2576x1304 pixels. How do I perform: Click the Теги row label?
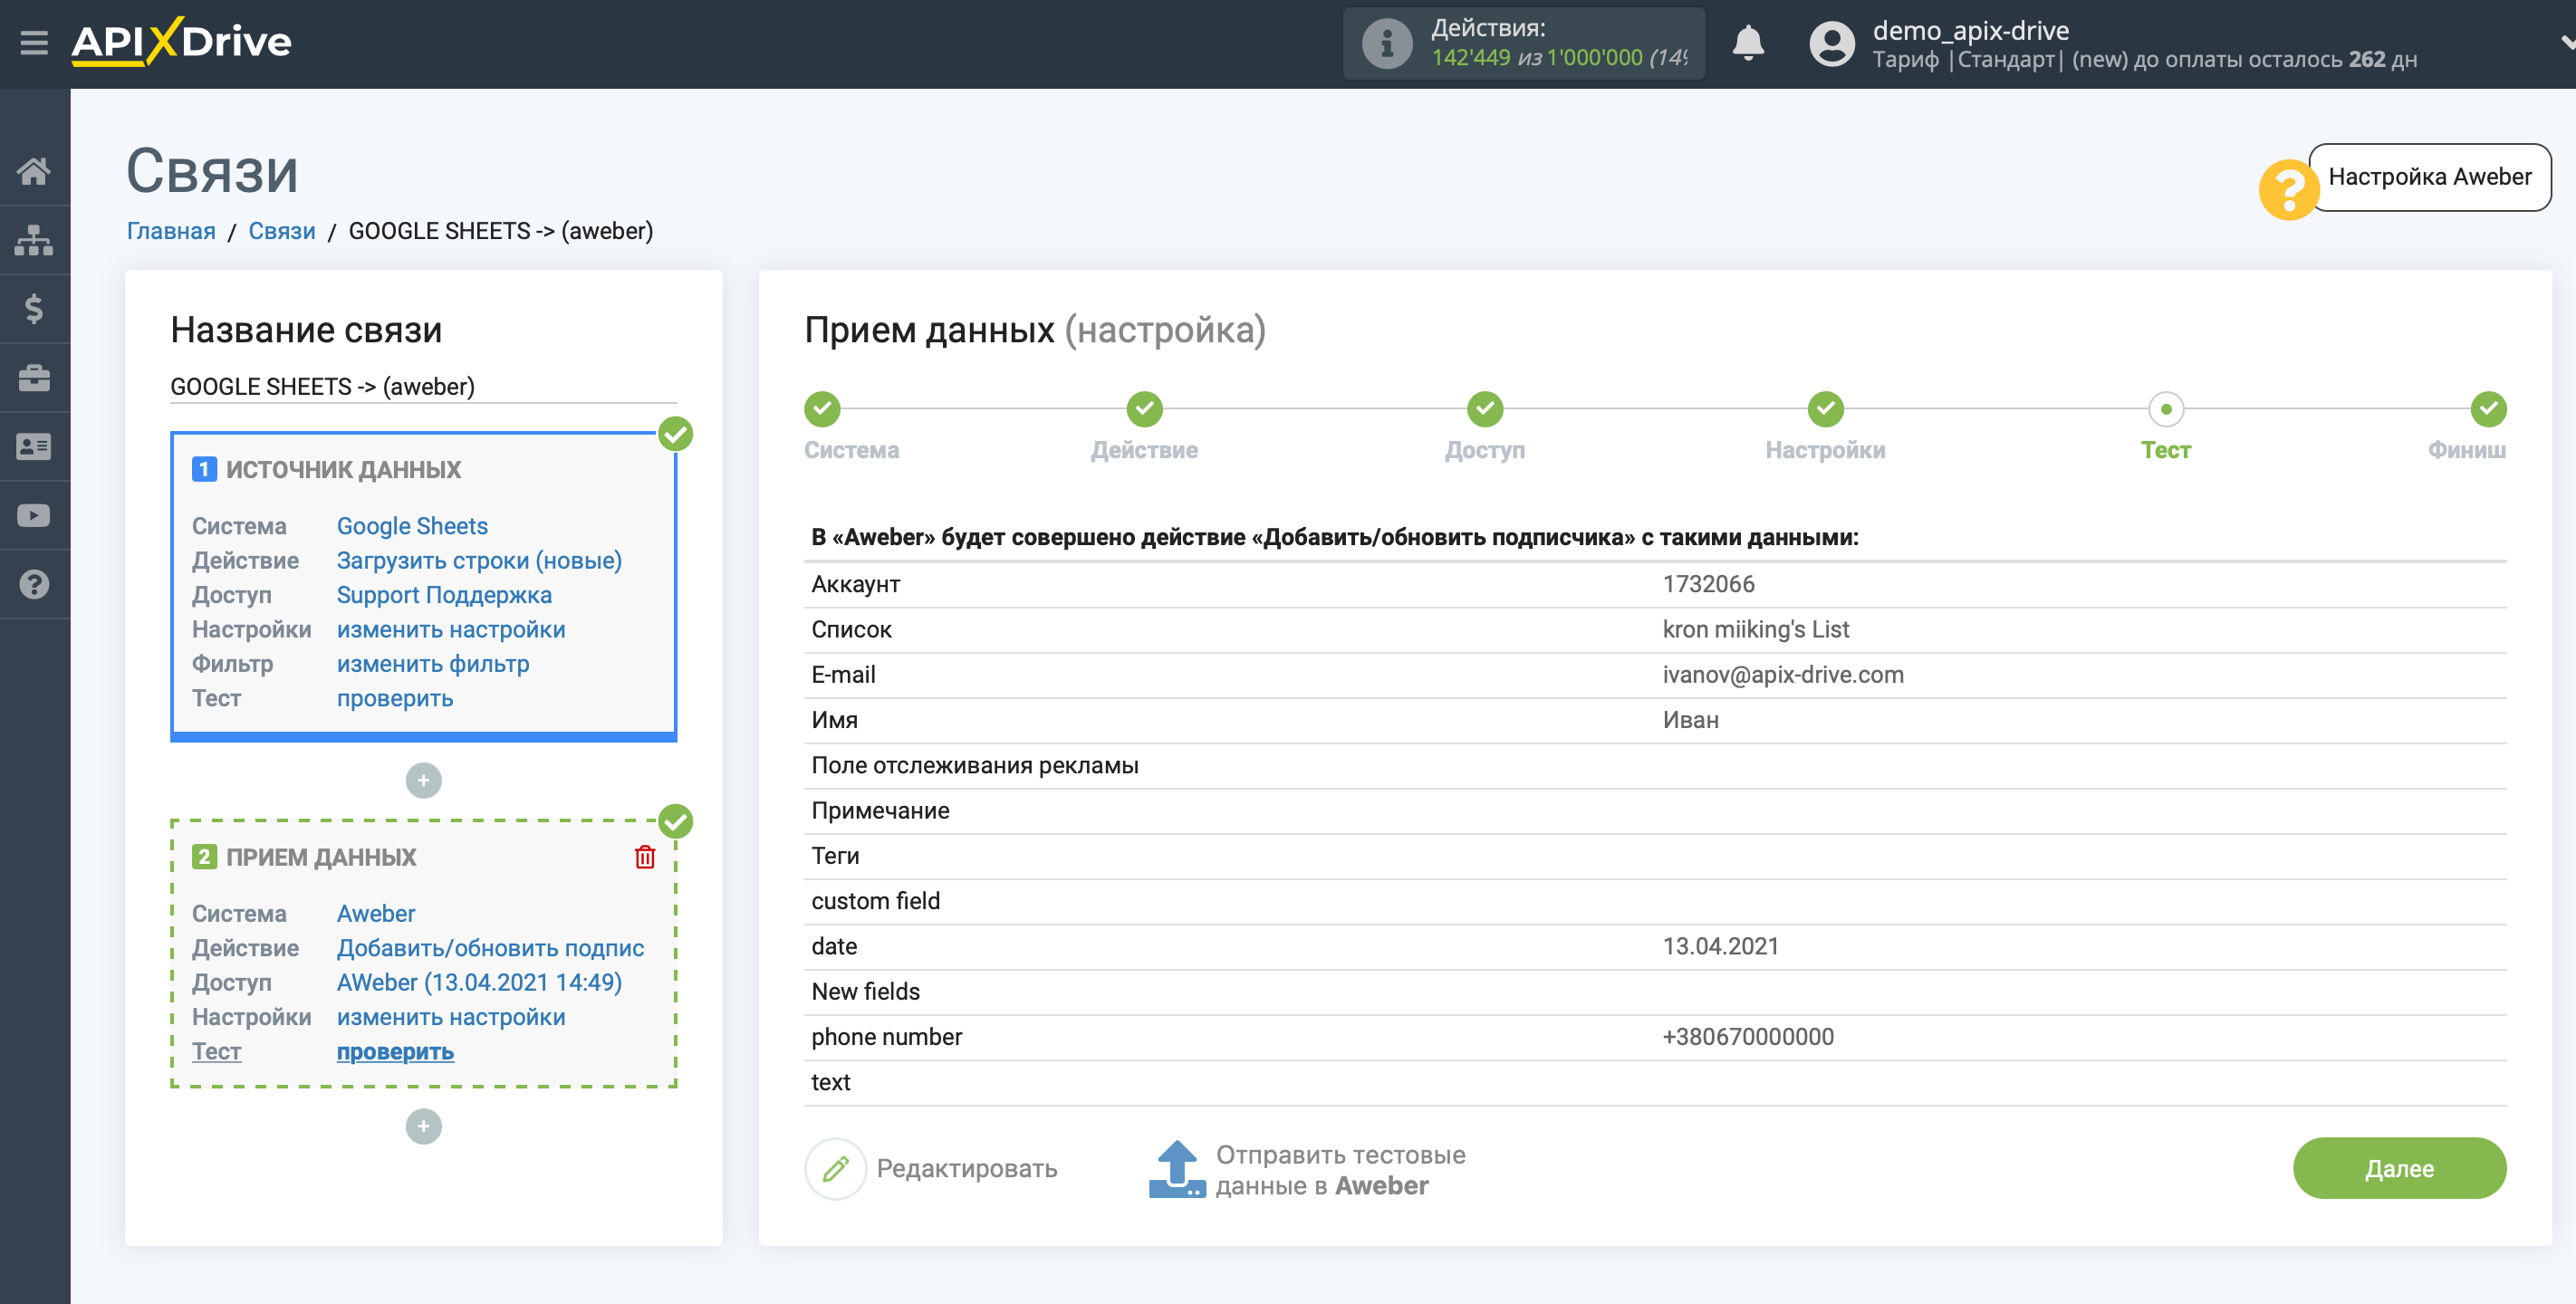(835, 856)
